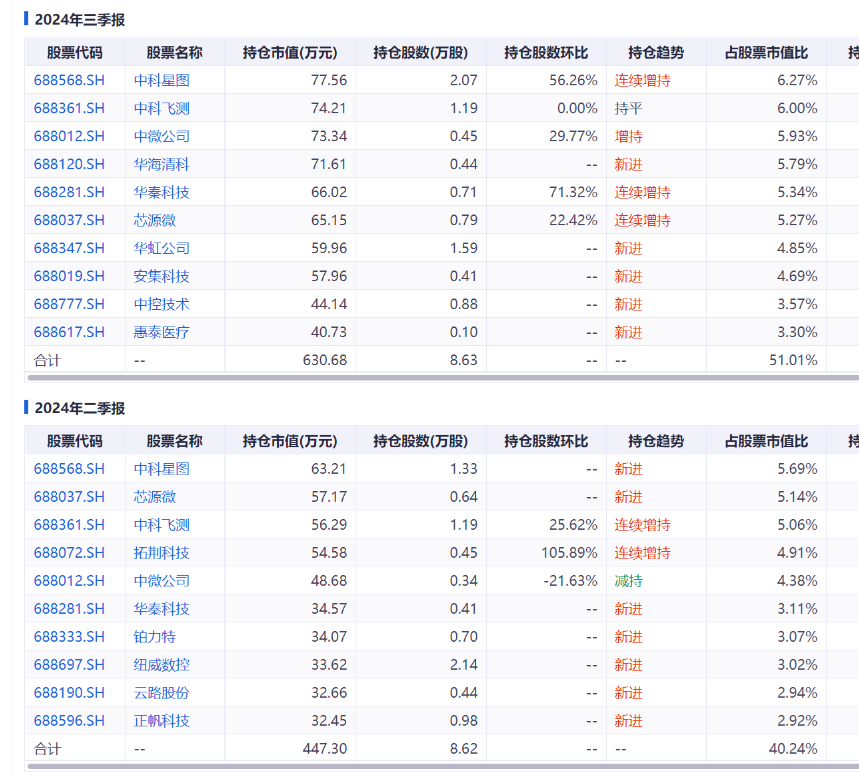Open stock code 688777.SH
The height and width of the screenshot is (774, 859).
[x=69, y=304]
